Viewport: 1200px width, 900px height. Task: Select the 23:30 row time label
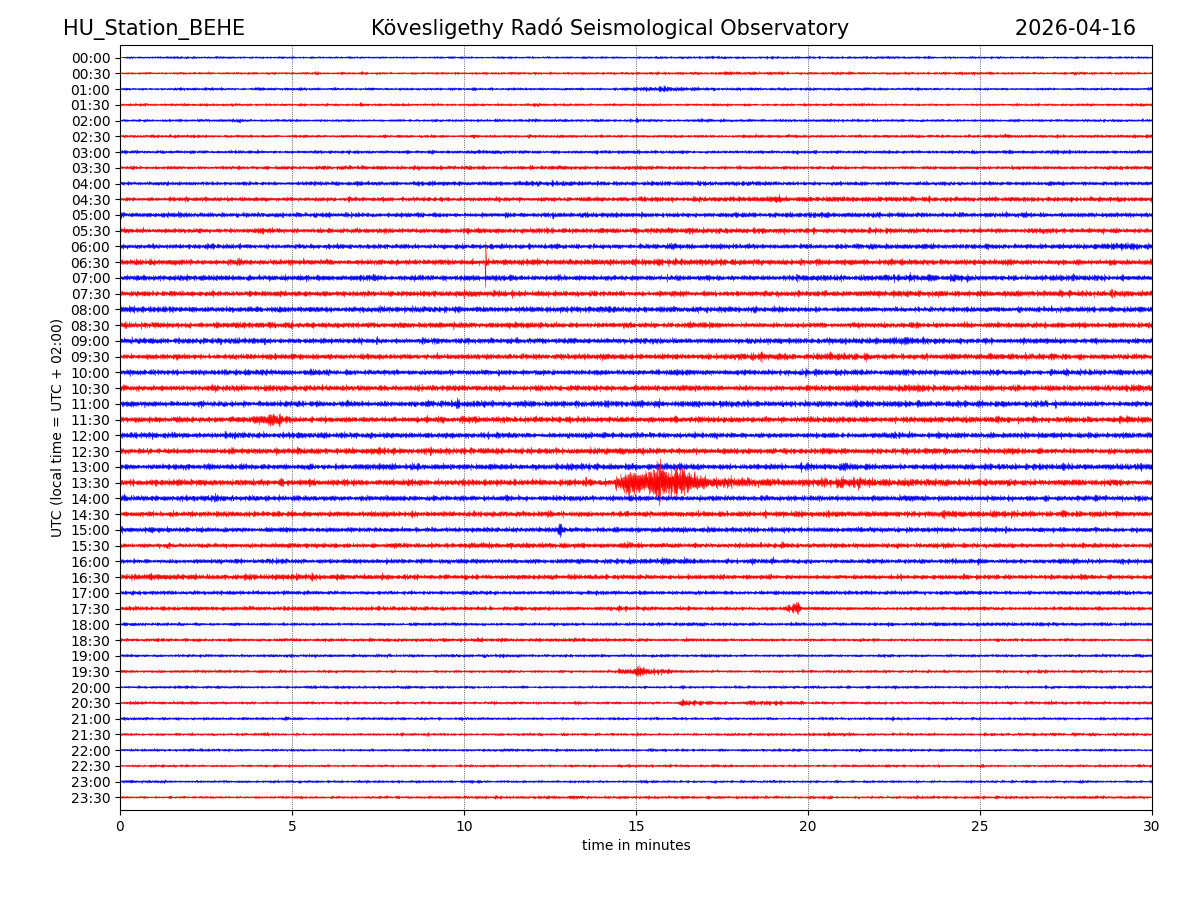point(91,798)
